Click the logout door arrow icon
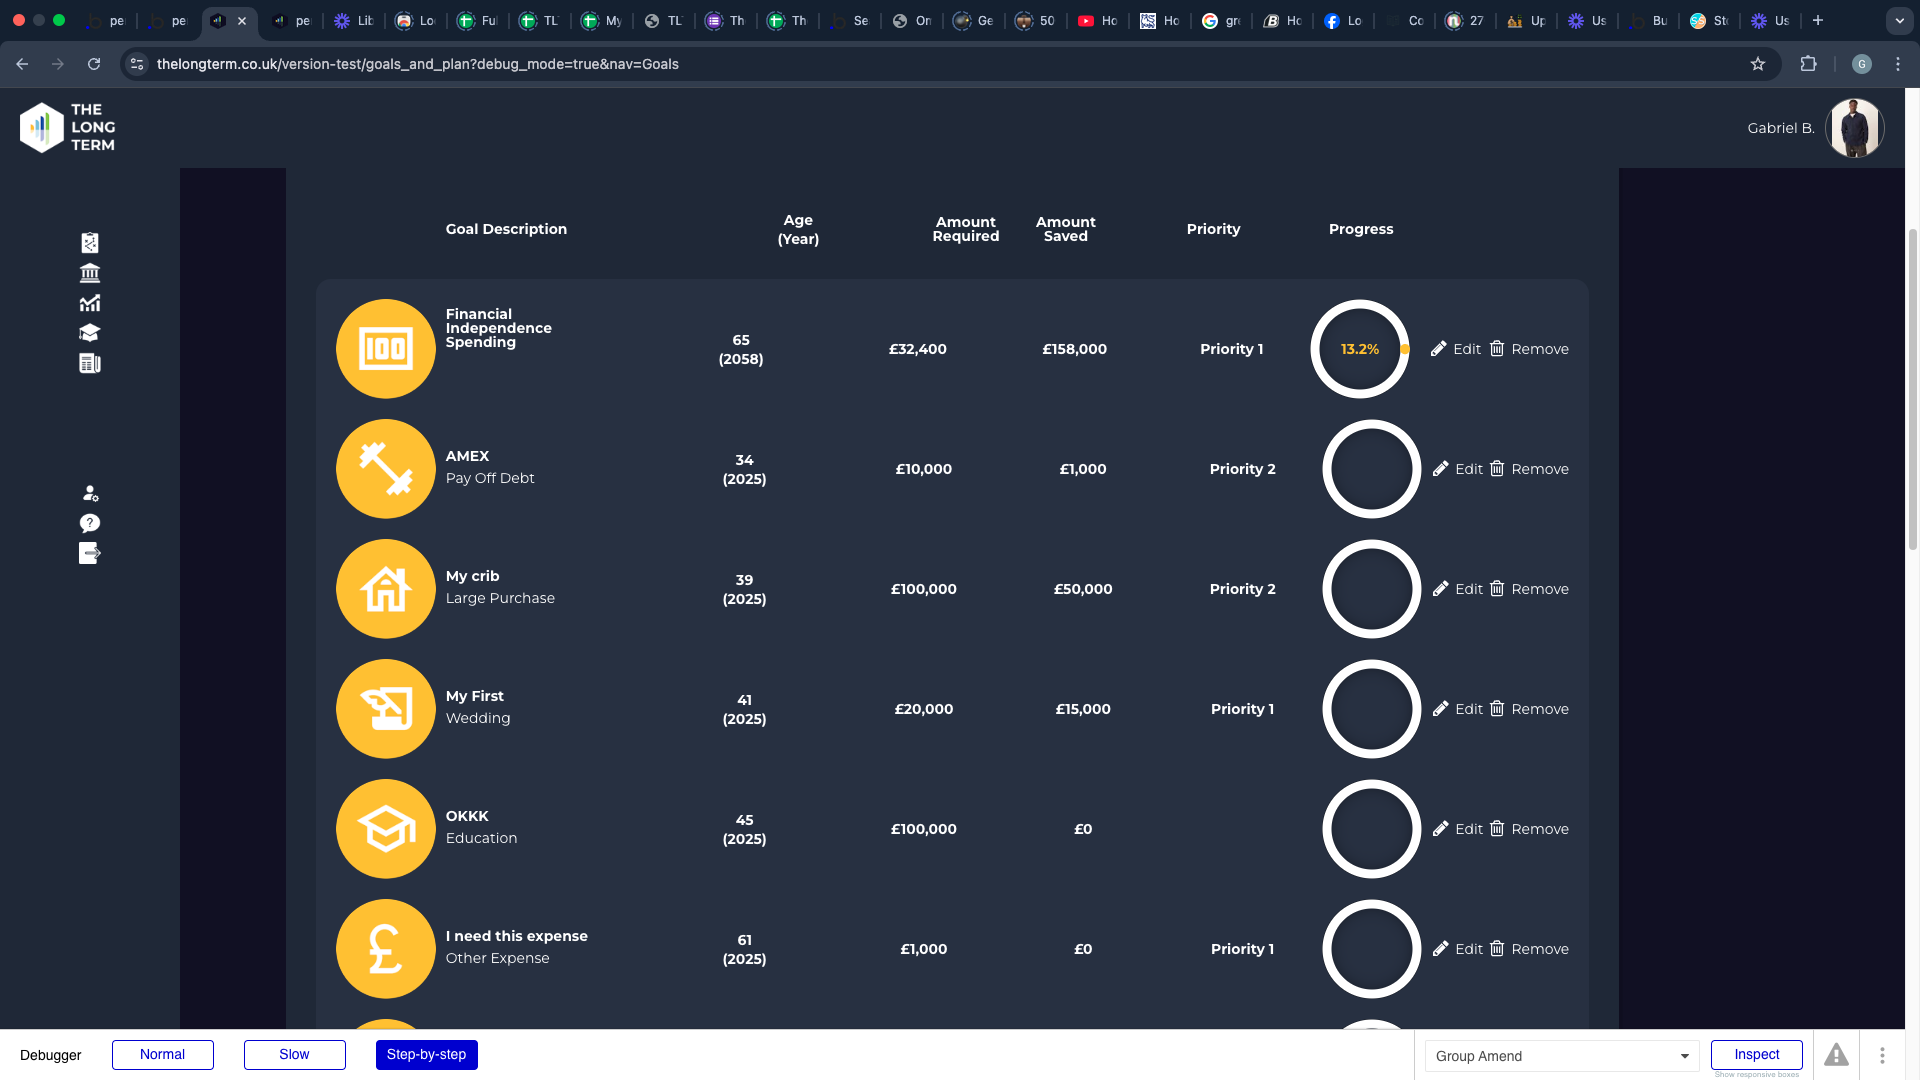The width and height of the screenshot is (1920, 1080). click(90, 553)
